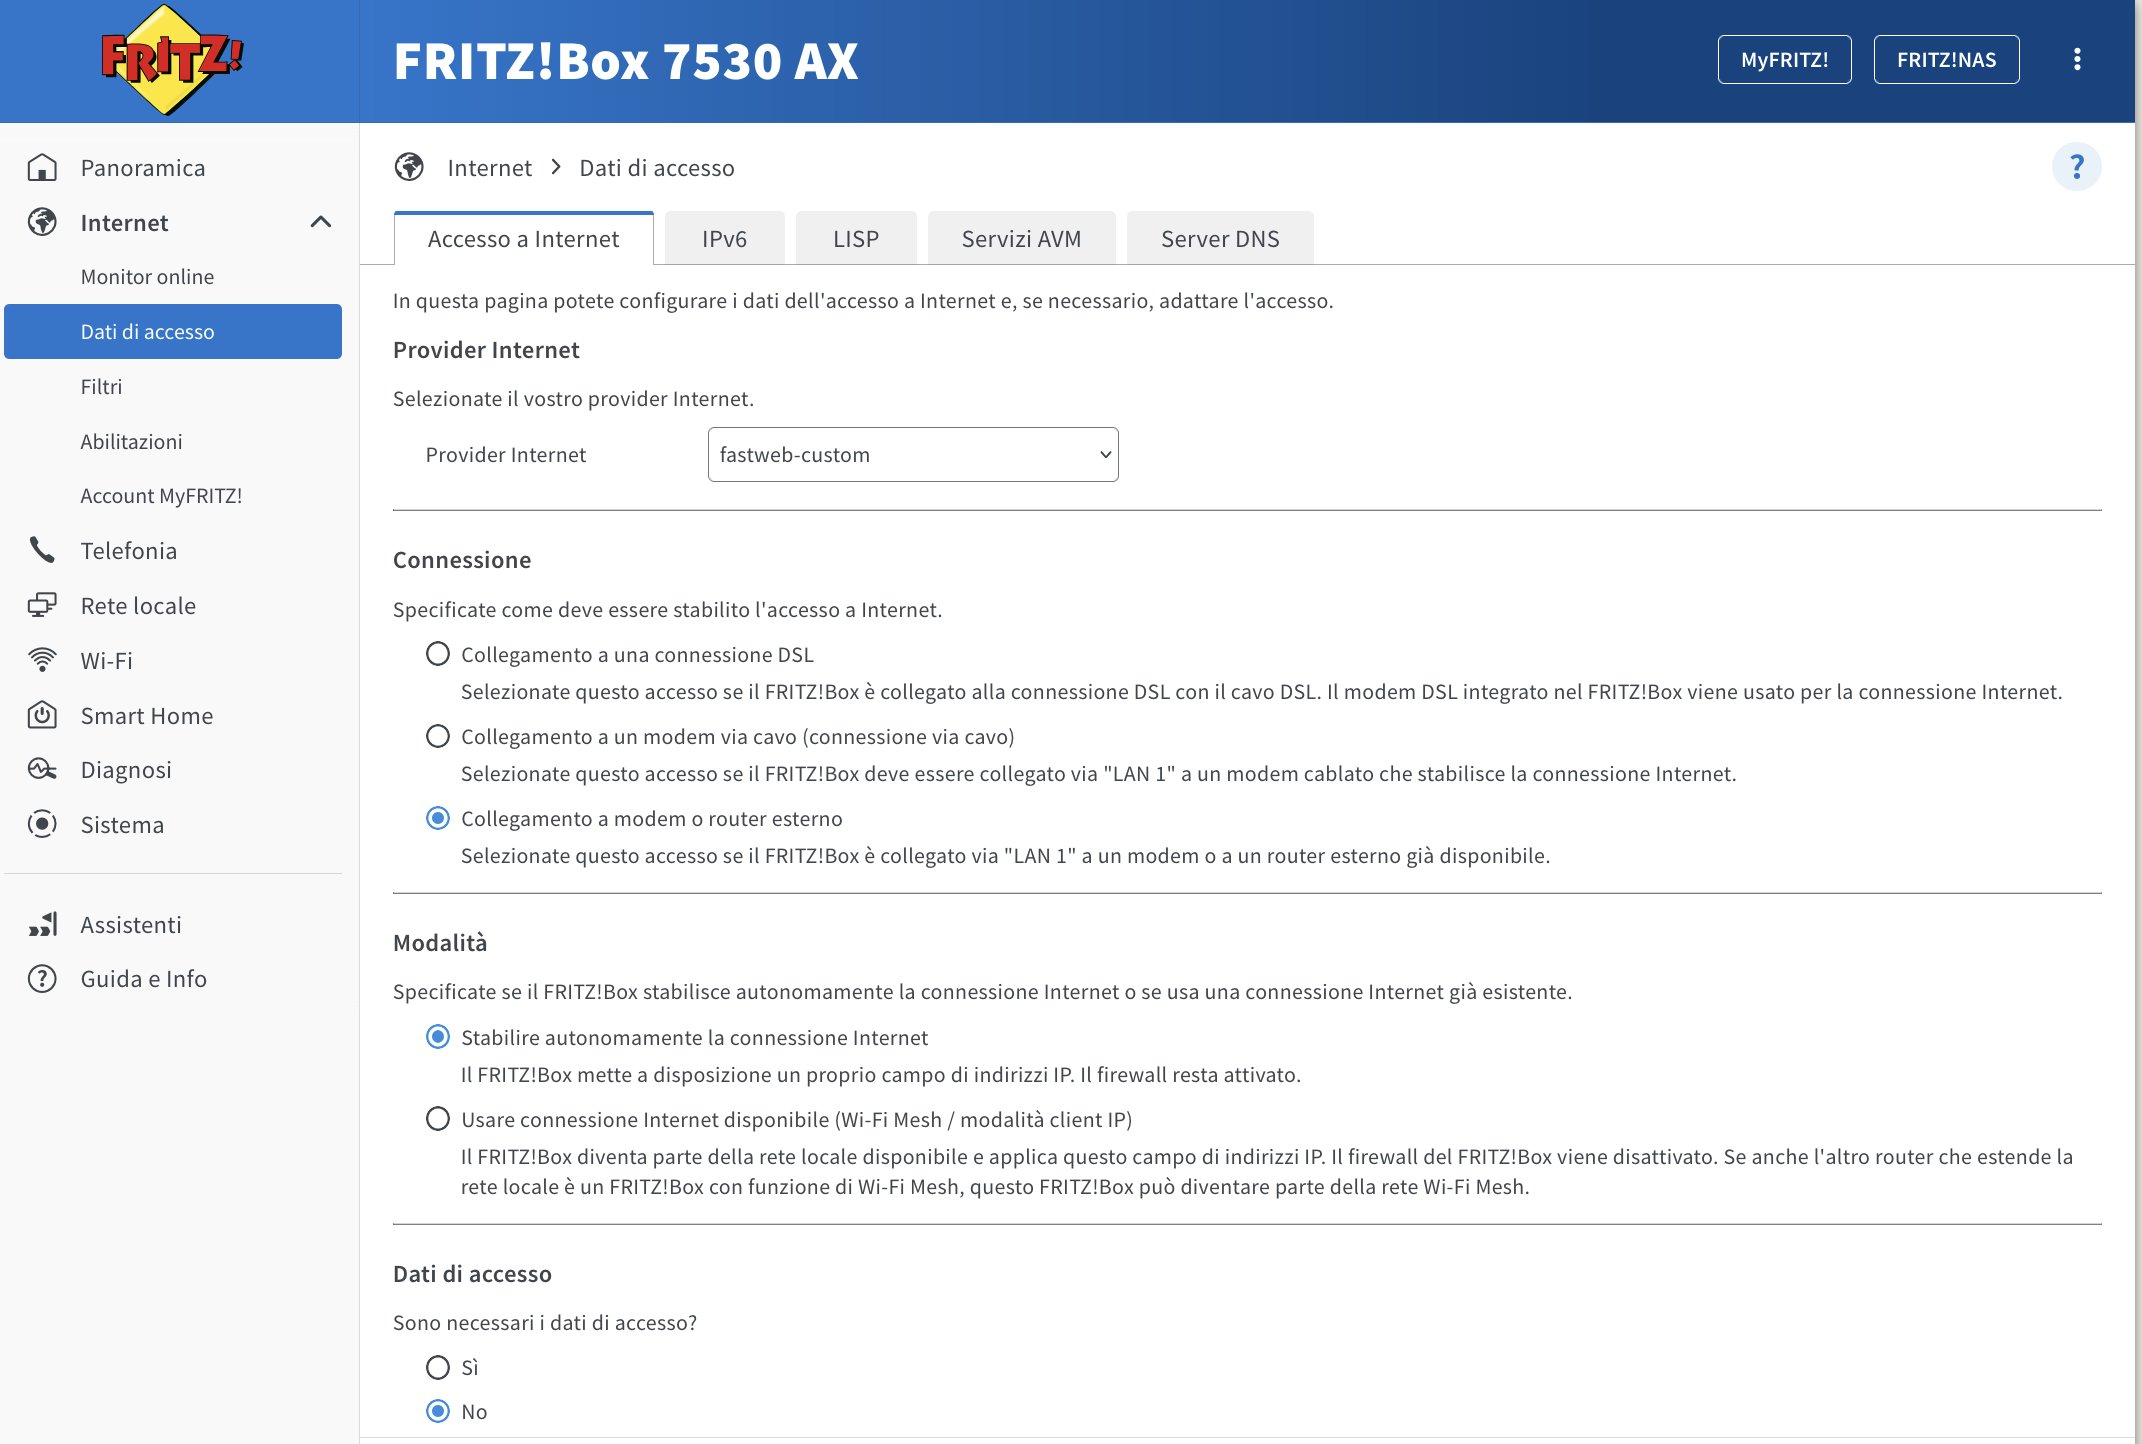The height and width of the screenshot is (1444, 2142).
Task: Open Smart Home via its icon
Action: coord(42,715)
